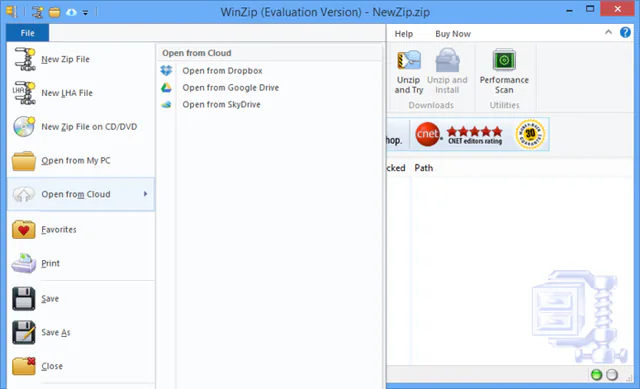The image size is (640, 389).
Task: Select Favorites menu entry
Action: [81, 229]
